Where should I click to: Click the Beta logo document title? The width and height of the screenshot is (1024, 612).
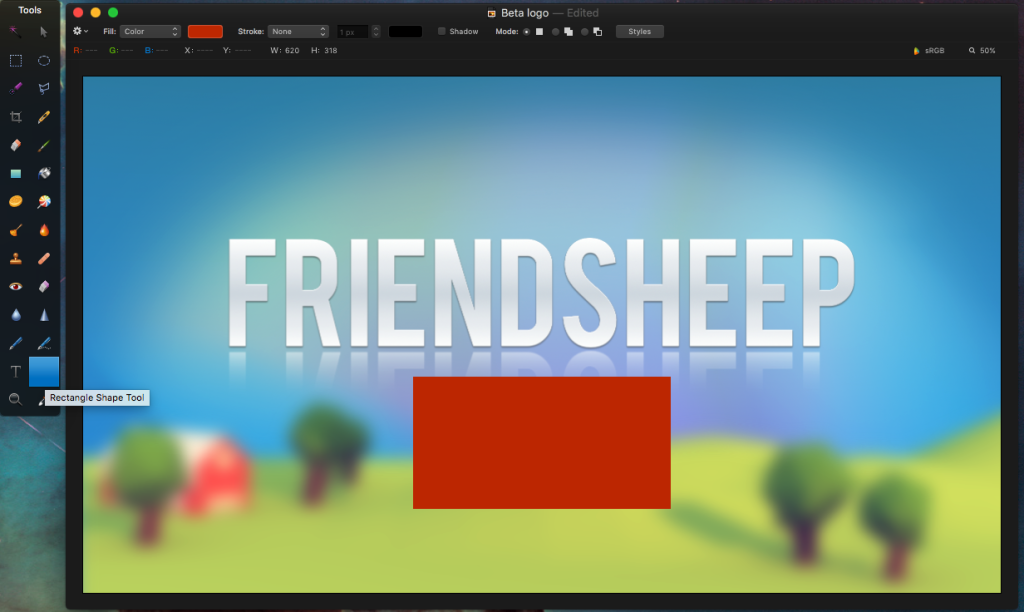[524, 13]
